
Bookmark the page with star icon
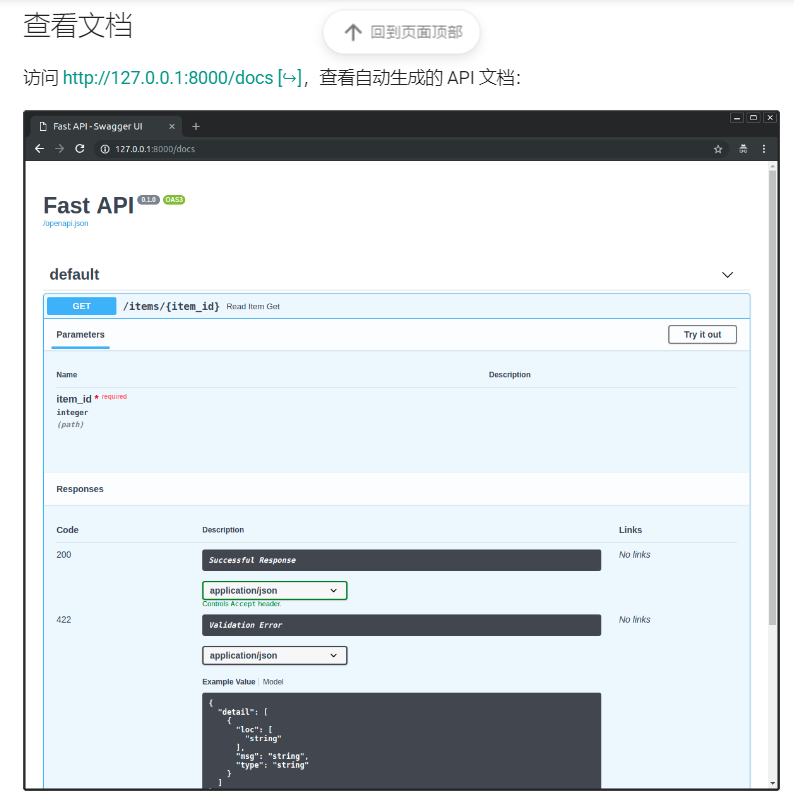coord(718,149)
